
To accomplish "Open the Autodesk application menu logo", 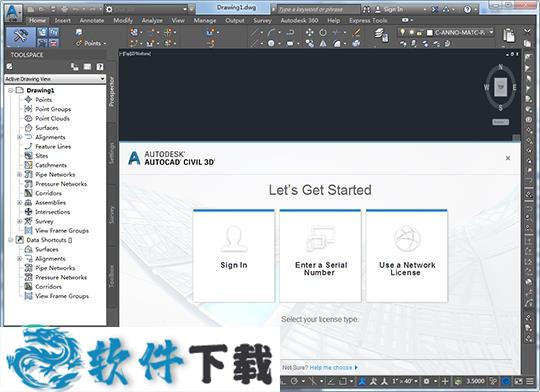I will [12, 12].
